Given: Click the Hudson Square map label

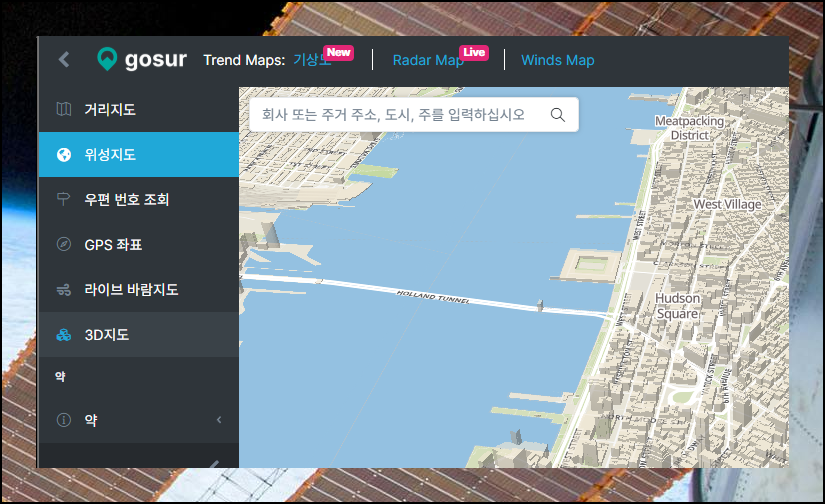Looking at the screenshot, I should click(678, 306).
